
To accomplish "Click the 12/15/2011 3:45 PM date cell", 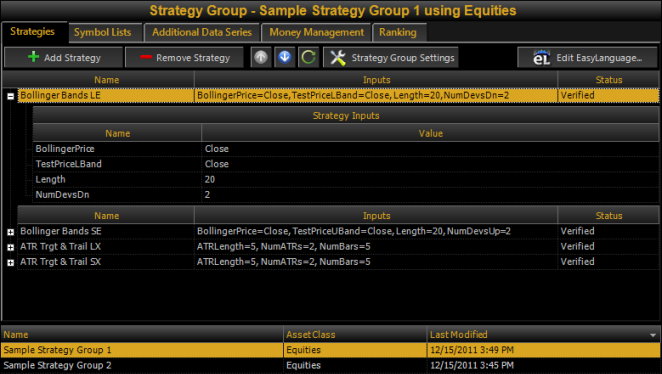I will [544, 365].
